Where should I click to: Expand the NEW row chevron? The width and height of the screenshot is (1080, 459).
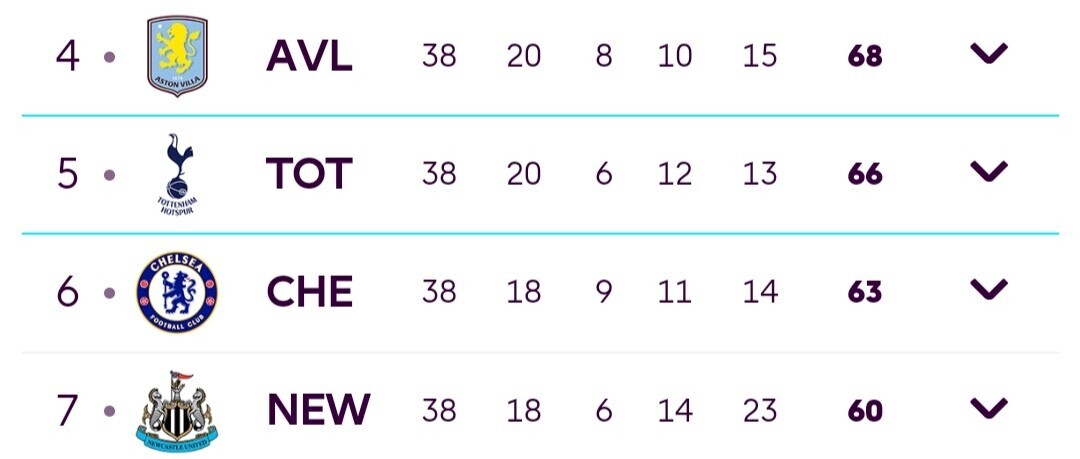989,408
